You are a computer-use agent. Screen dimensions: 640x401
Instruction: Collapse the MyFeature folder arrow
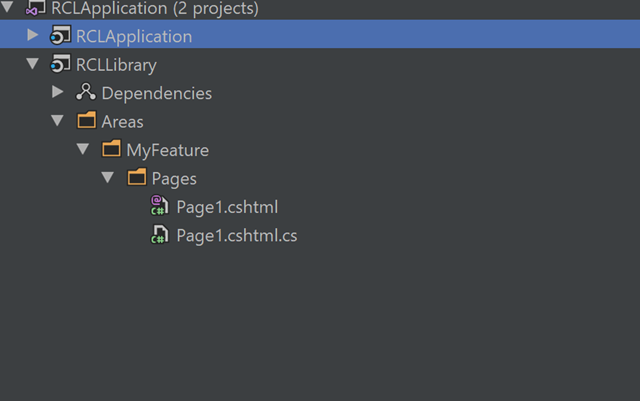click(83, 149)
